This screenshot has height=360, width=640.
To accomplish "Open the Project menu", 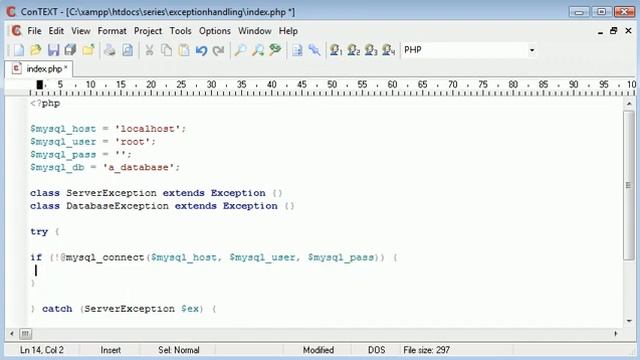I will pyautogui.click(x=148, y=31).
